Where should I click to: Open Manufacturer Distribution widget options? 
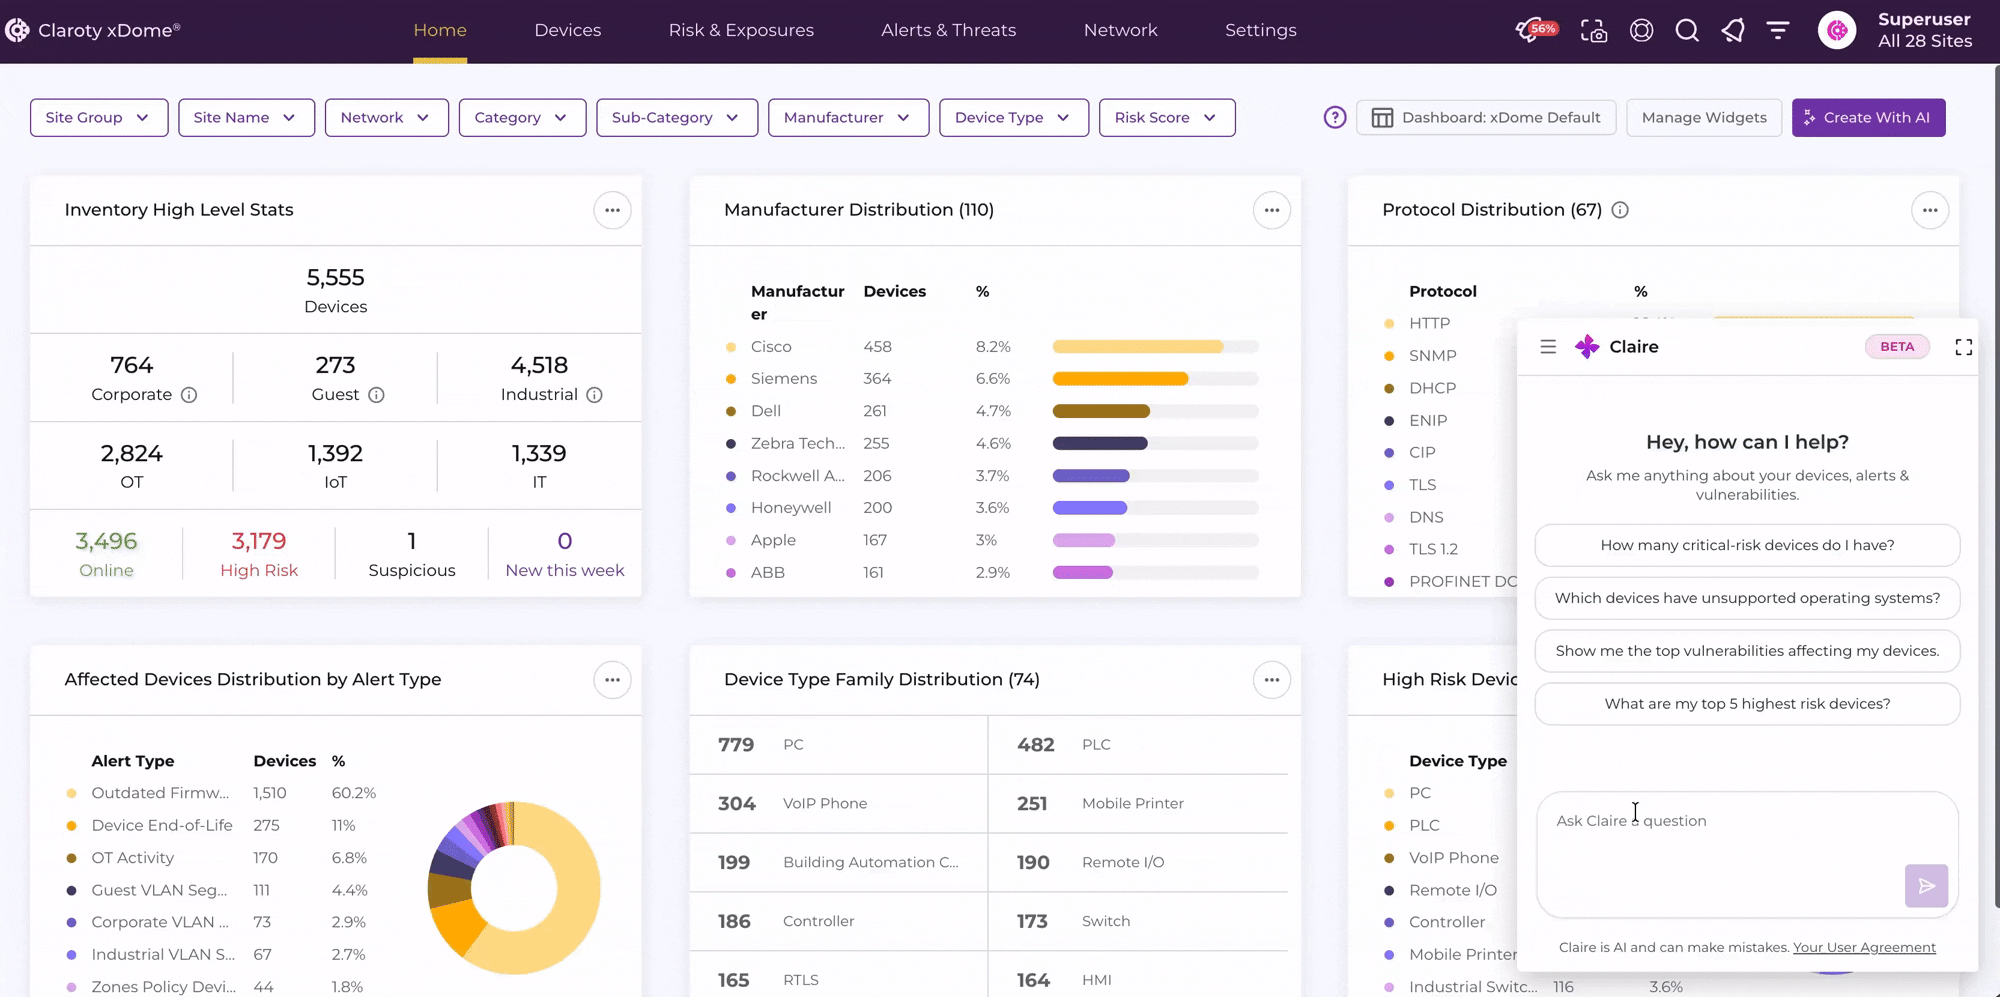[x=1271, y=210]
